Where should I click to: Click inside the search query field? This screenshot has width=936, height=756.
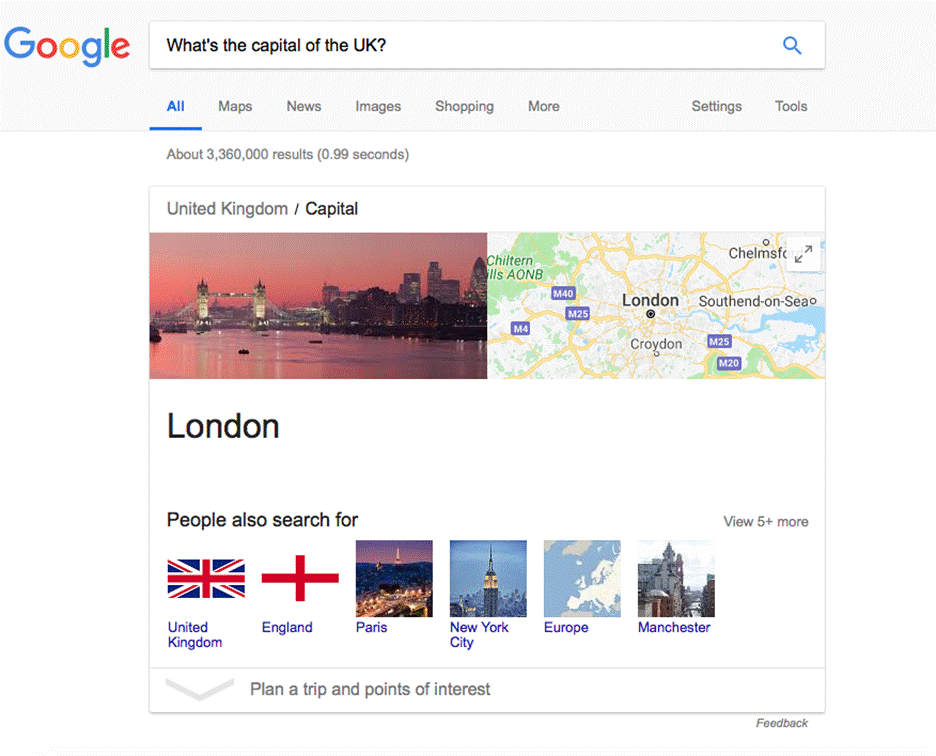tap(460, 45)
